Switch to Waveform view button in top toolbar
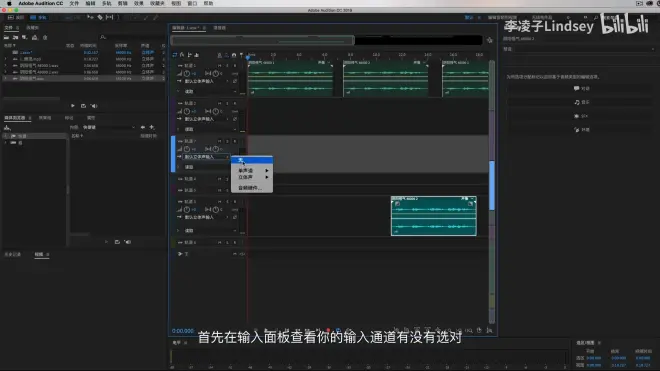The image size is (660, 371). (16, 18)
